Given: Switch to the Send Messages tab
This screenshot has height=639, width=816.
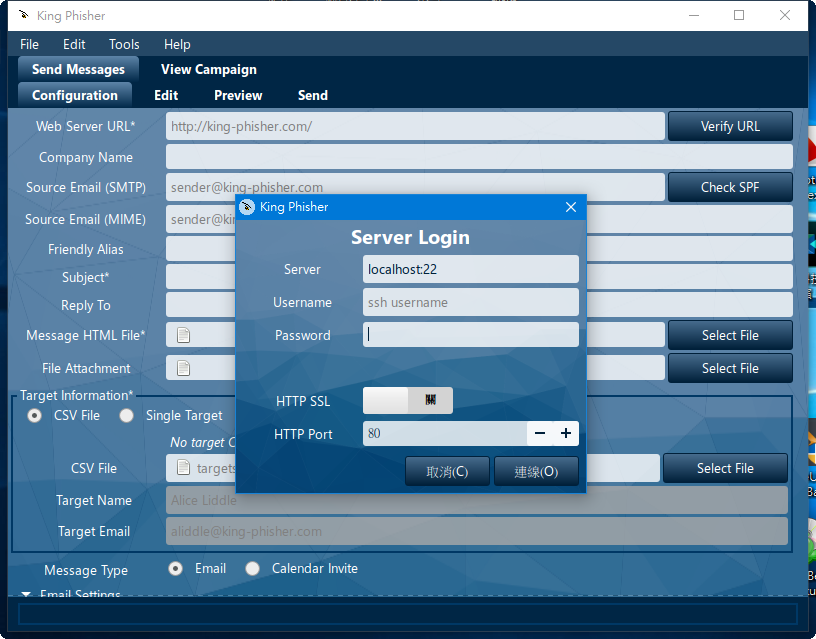Looking at the screenshot, I should (x=78, y=69).
